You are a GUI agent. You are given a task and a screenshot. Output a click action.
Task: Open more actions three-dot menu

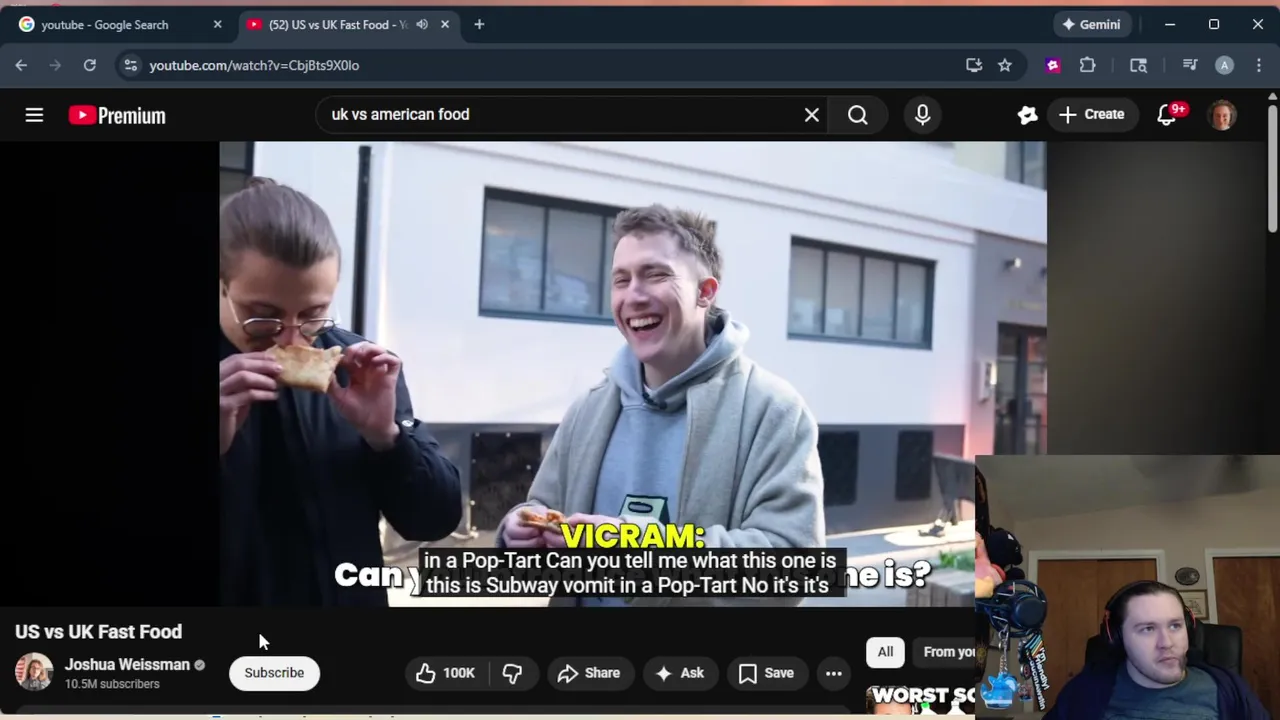(x=833, y=673)
